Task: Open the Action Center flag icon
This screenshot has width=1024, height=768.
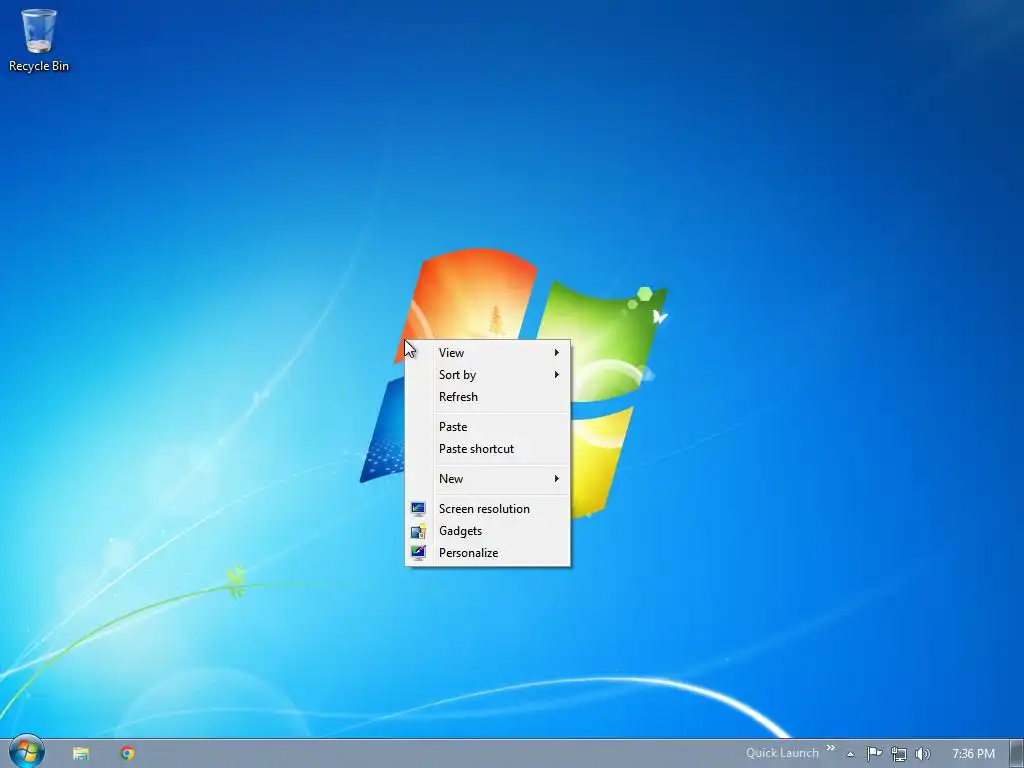Action: [x=874, y=754]
